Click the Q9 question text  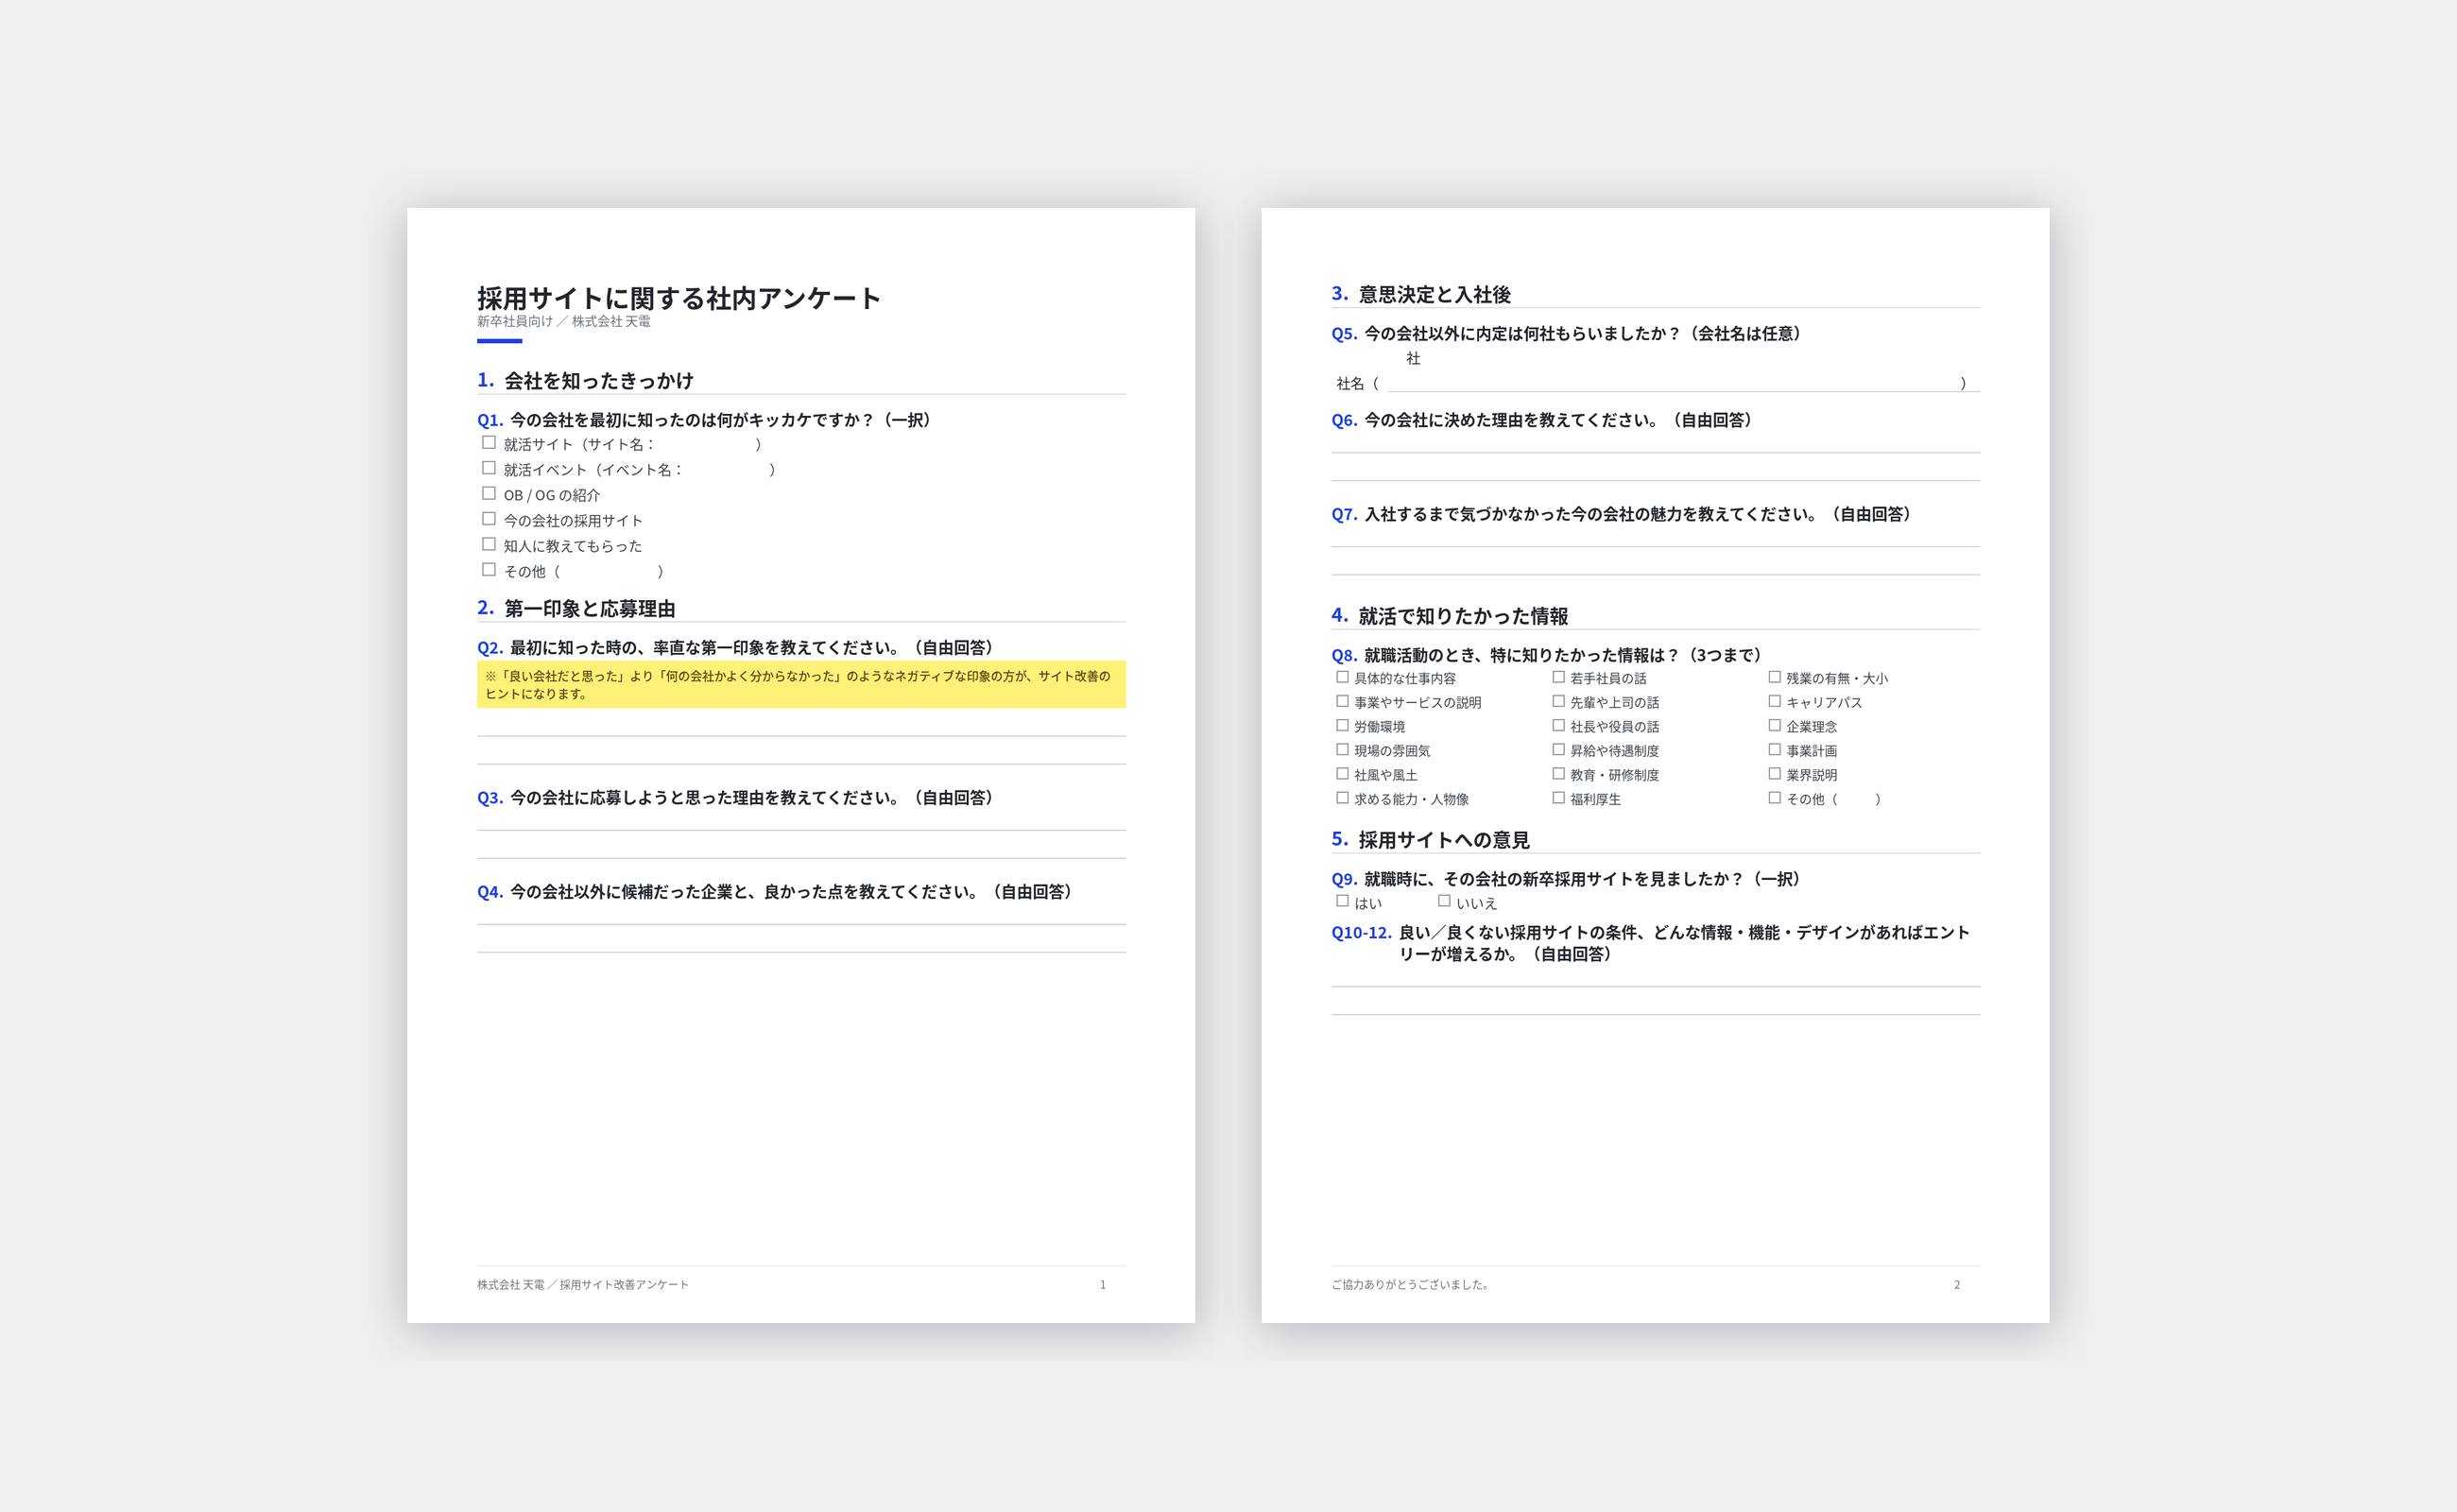point(1583,879)
